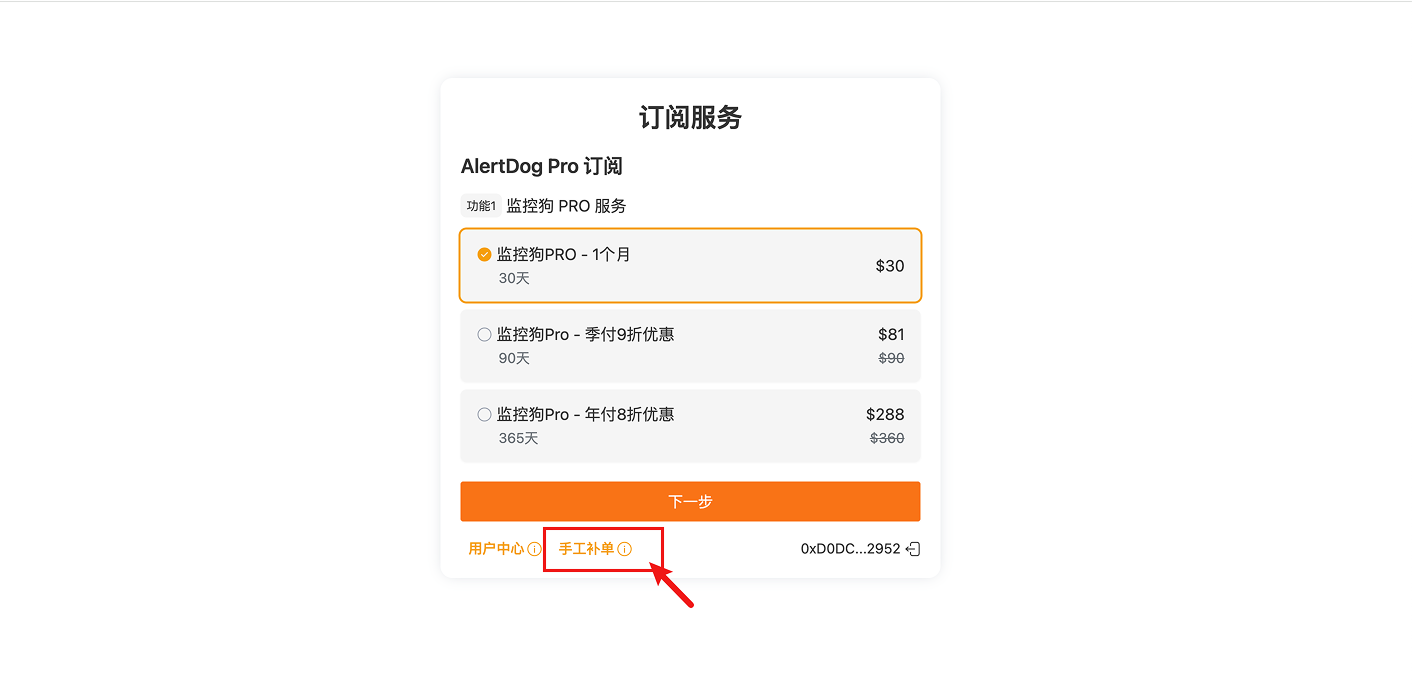Click the info icon beside 手工补单

[625, 548]
